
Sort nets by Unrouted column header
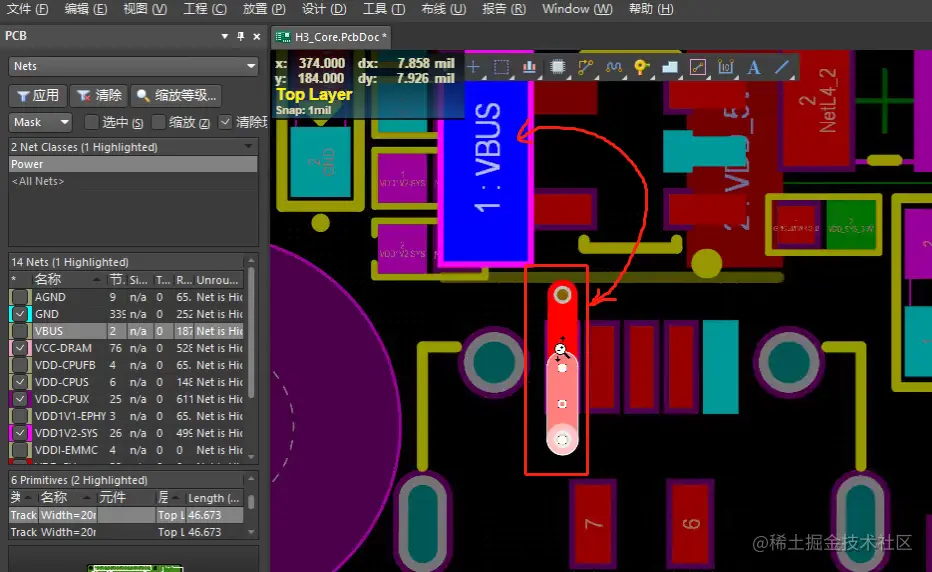218,279
